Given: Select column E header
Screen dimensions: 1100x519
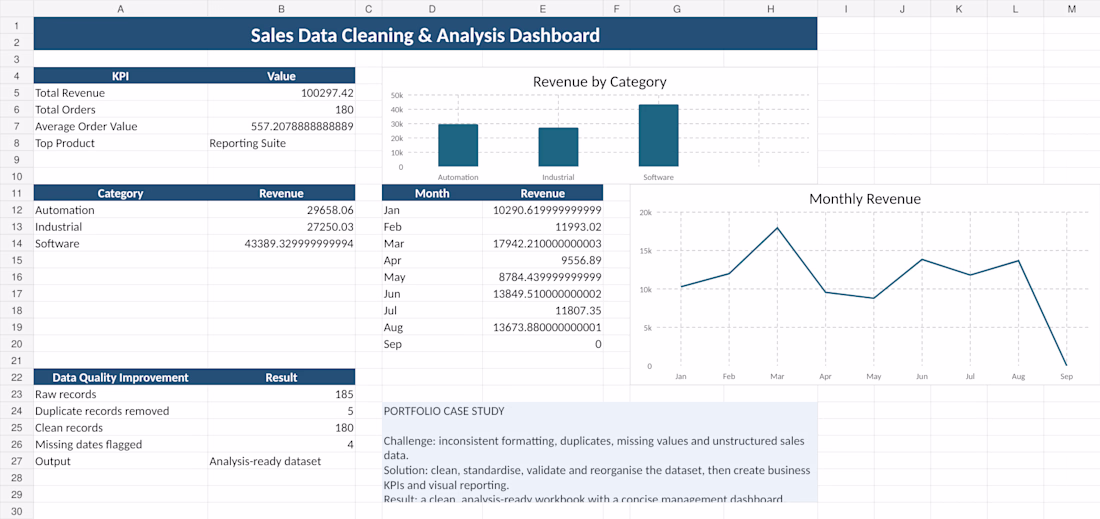Looking at the screenshot, I should click(x=543, y=8).
